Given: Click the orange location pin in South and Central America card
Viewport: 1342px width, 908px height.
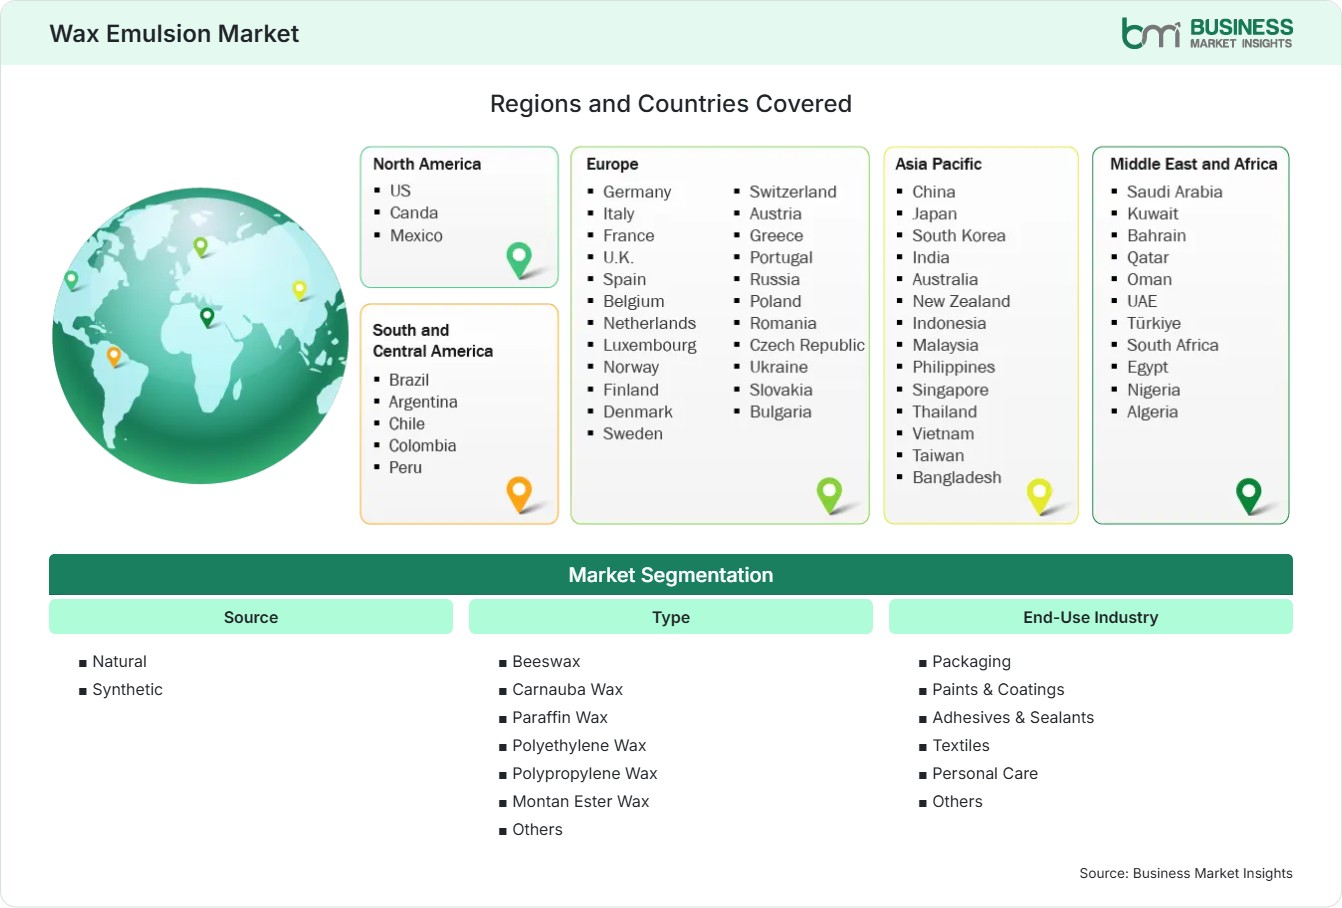Looking at the screenshot, I should click(x=519, y=494).
